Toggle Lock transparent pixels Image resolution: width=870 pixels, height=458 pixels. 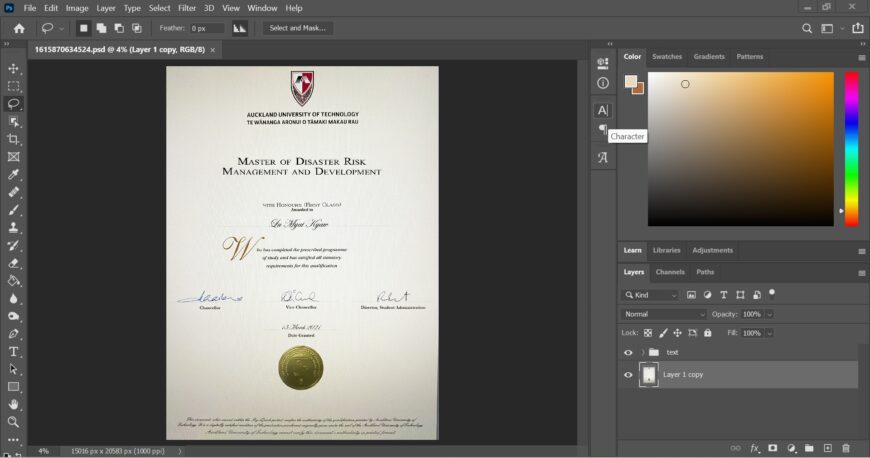(x=648, y=333)
